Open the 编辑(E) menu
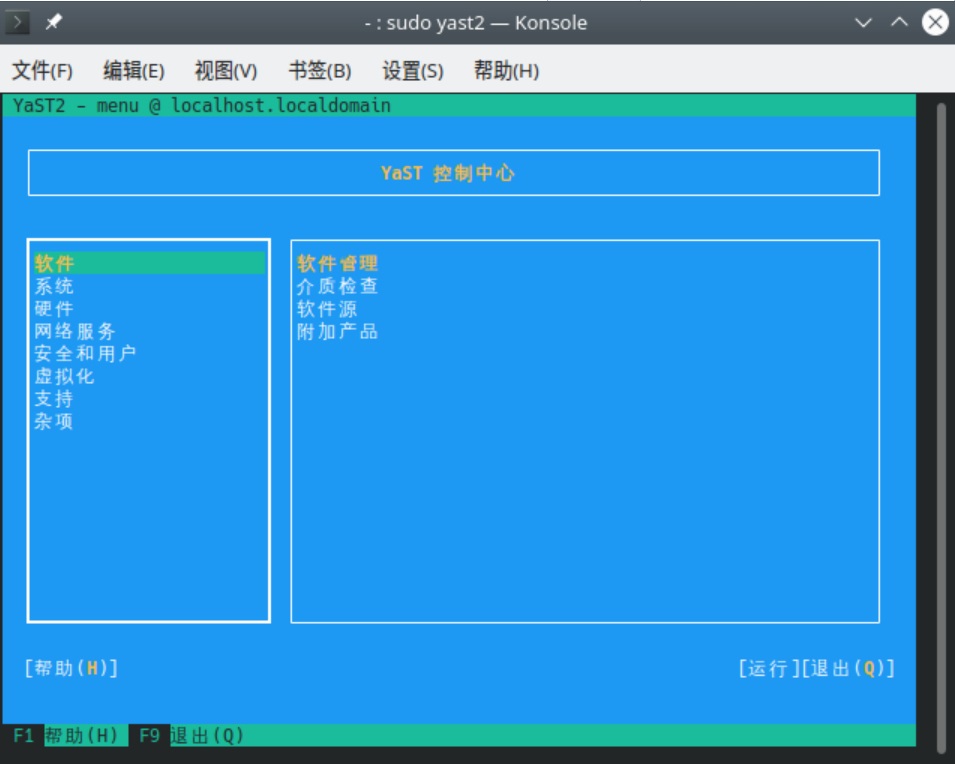The height and width of the screenshot is (764, 955). [x=133, y=71]
